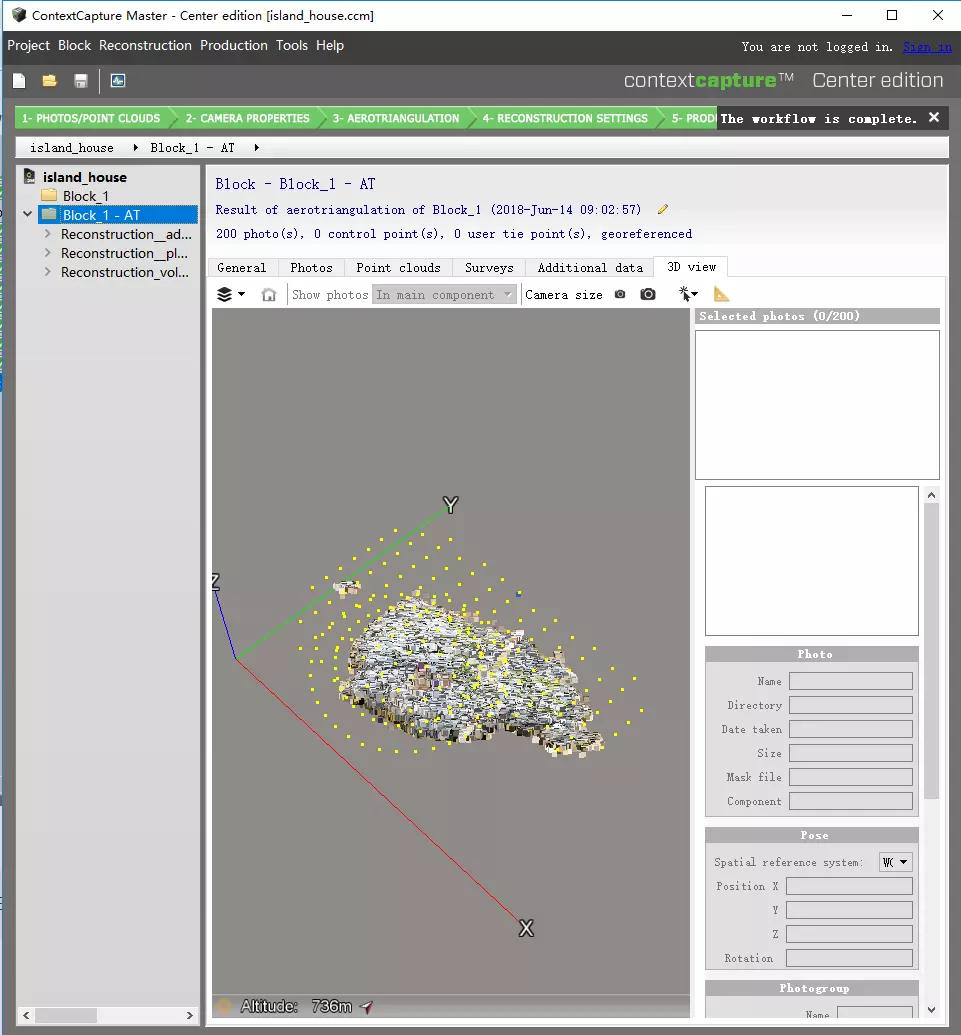Viewport: 961px width, 1035px height.
Task: Click the Open project folder icon
Action: [x=50, y=81]
